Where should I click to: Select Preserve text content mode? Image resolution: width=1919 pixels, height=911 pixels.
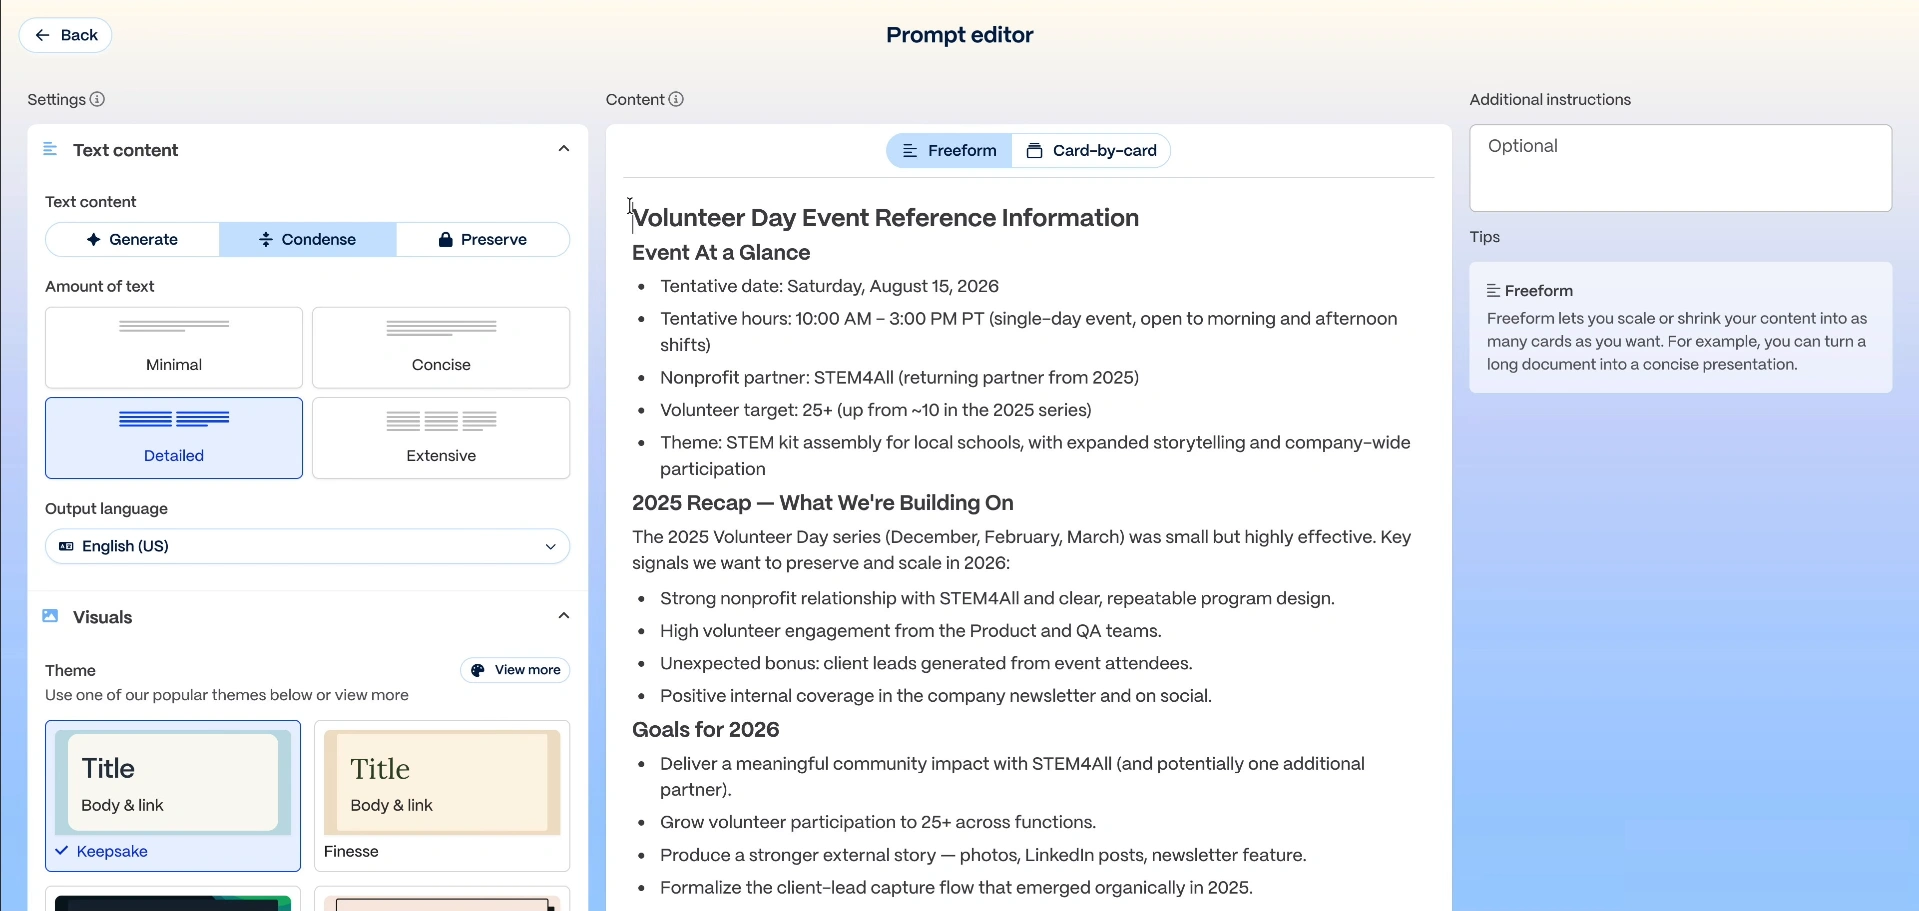click(483, 240)
